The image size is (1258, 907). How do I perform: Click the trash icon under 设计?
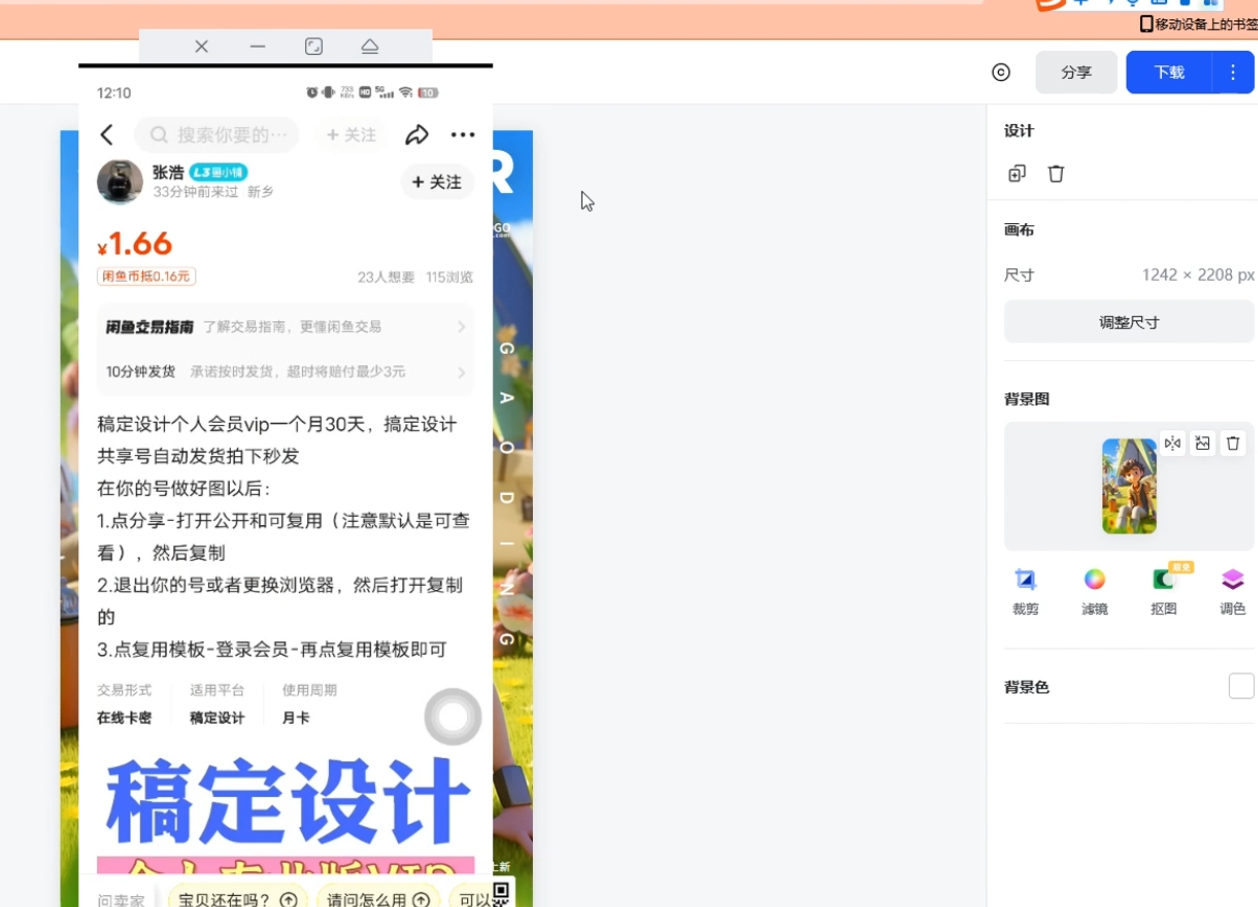[x=1056, y=173]
